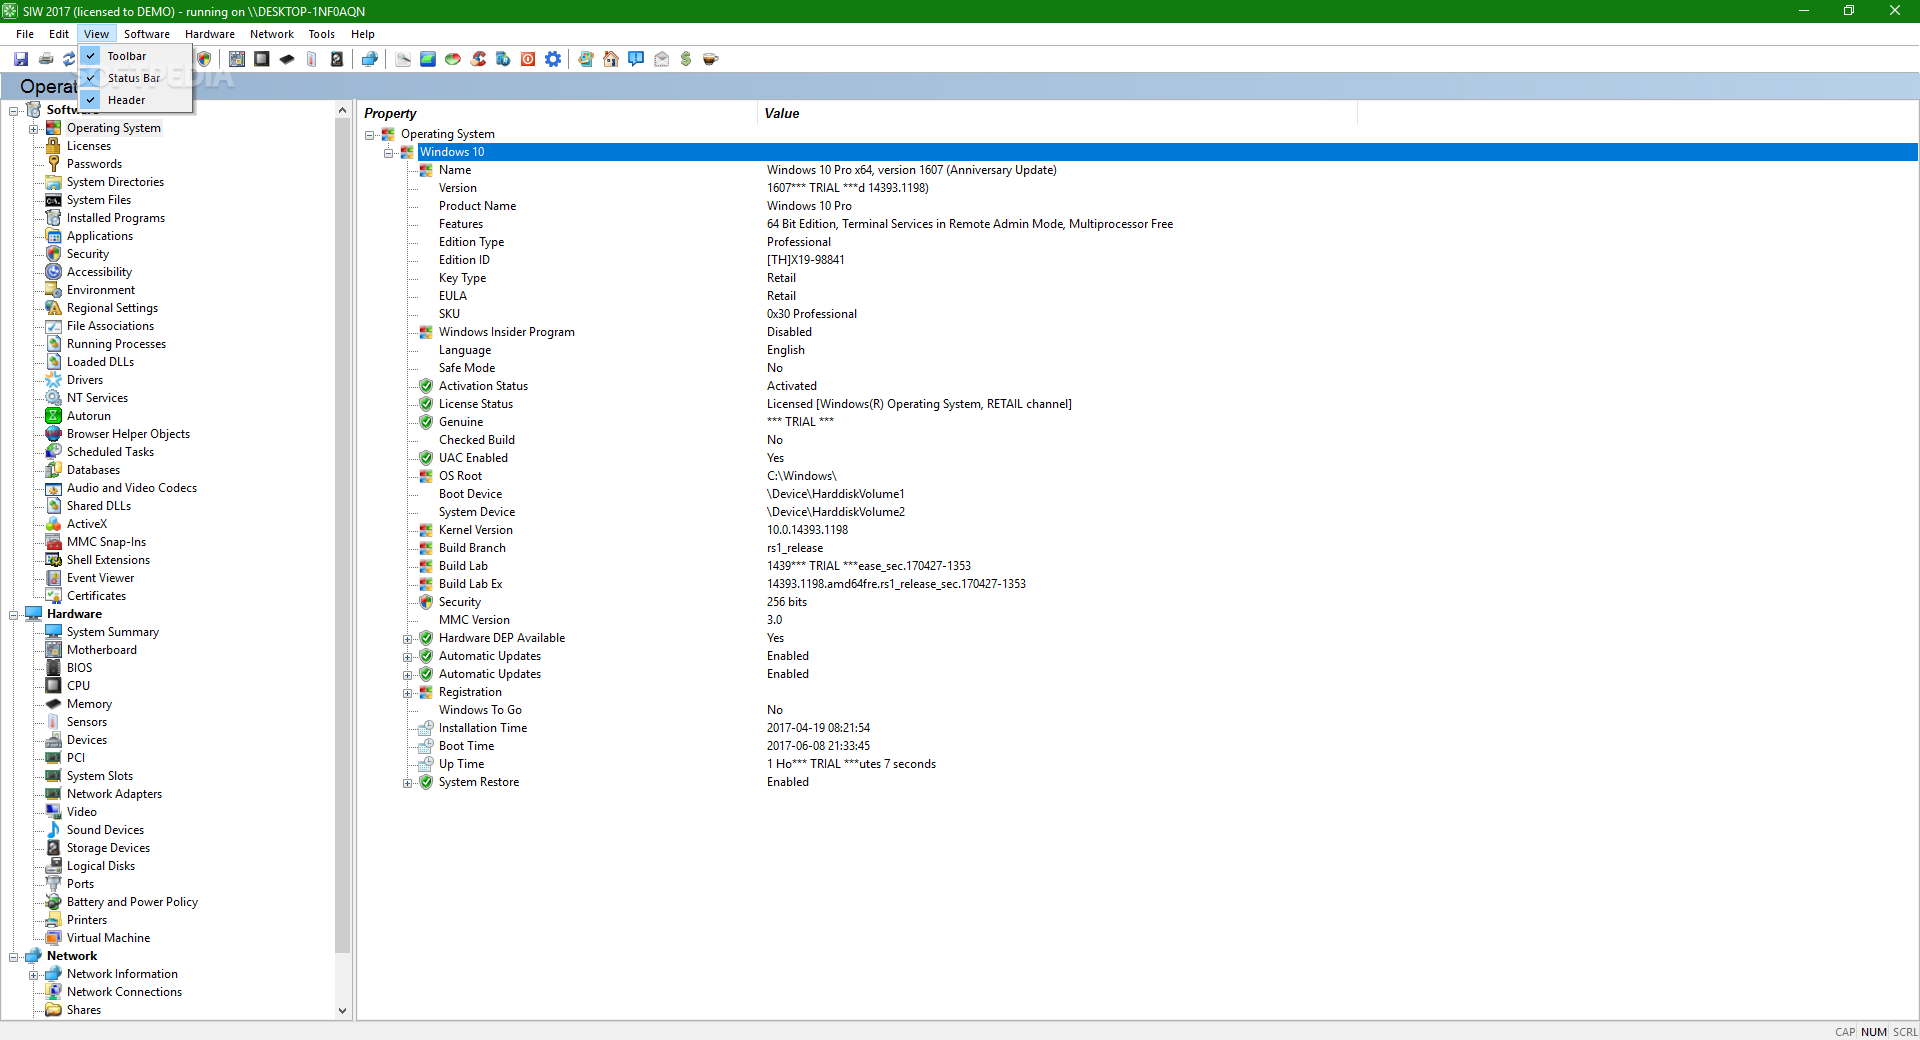Viewport: 1920px width, 1040px height.
Task: Click the Property column header
Action: pos(558,114)
